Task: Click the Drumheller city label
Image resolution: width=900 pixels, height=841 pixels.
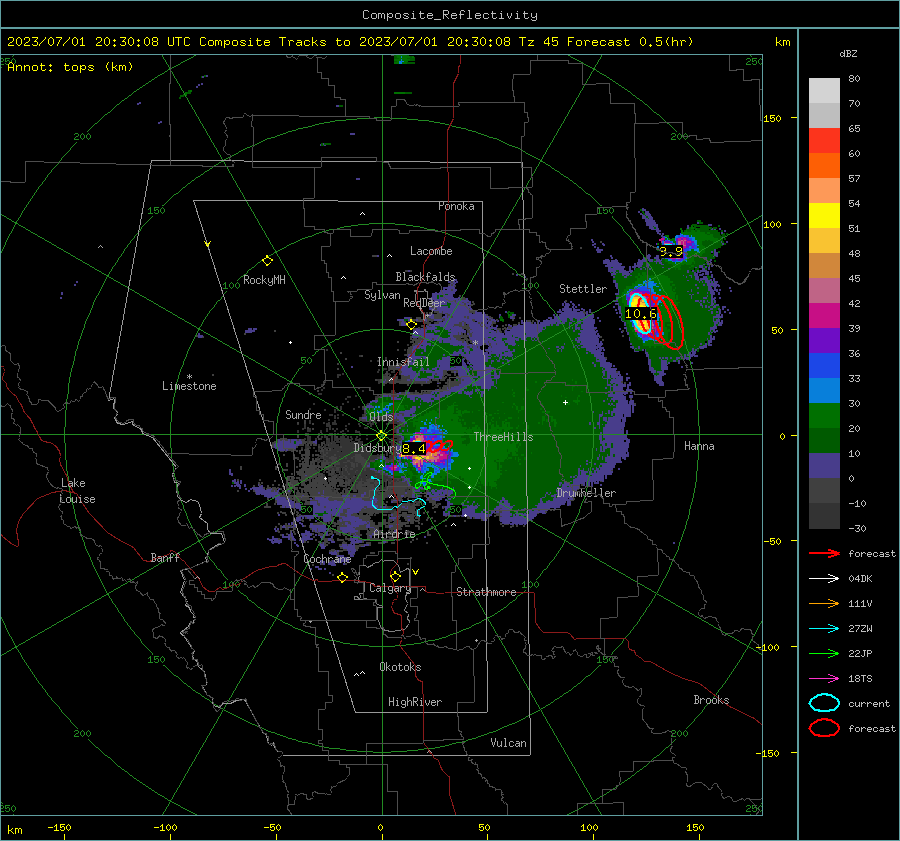Action: 586,493
